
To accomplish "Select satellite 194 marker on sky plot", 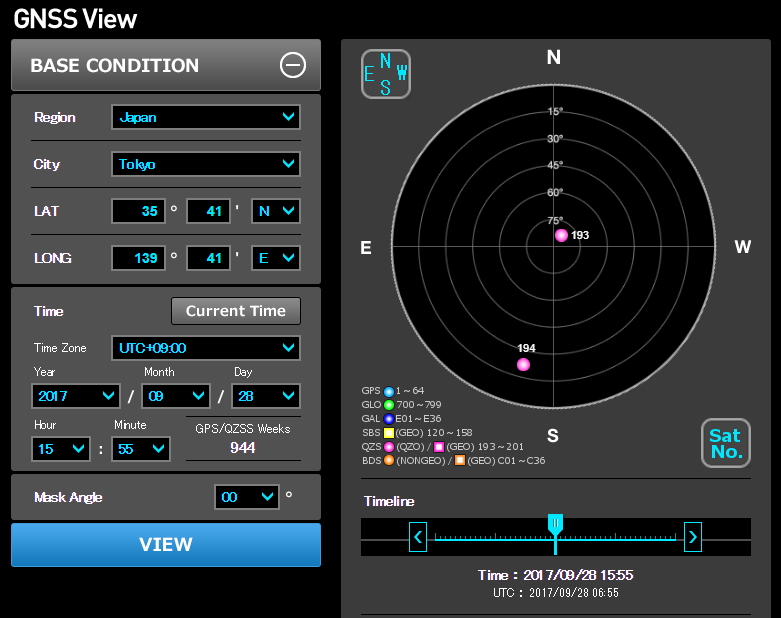I will pos(523,365).
